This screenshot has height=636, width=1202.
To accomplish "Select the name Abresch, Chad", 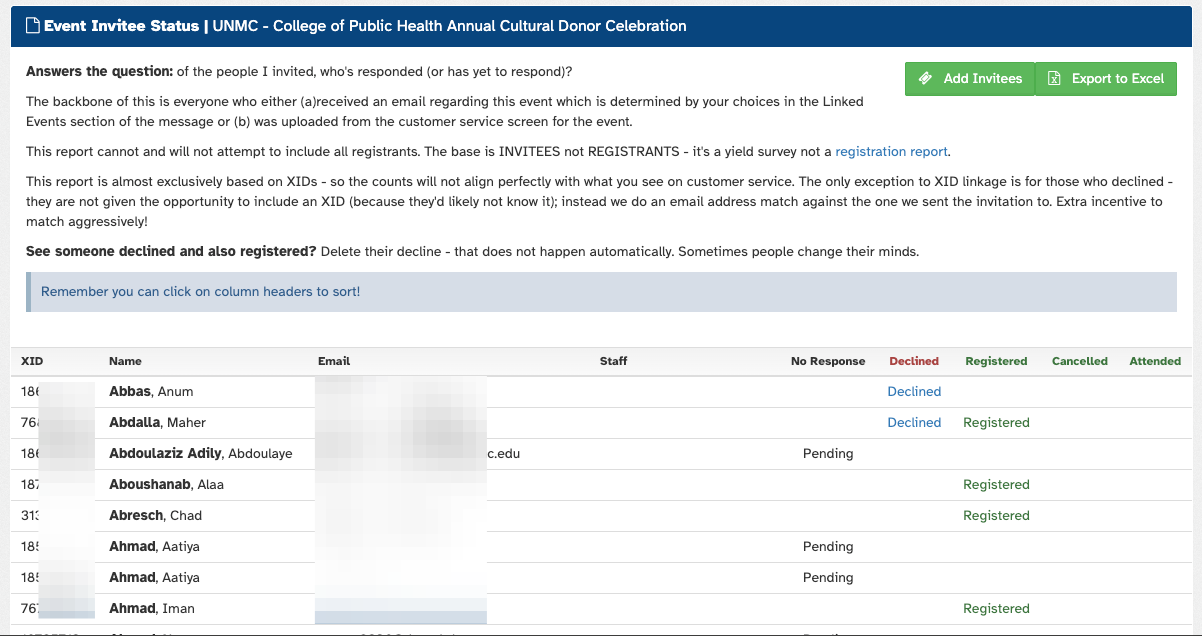I will pos(155,516).
